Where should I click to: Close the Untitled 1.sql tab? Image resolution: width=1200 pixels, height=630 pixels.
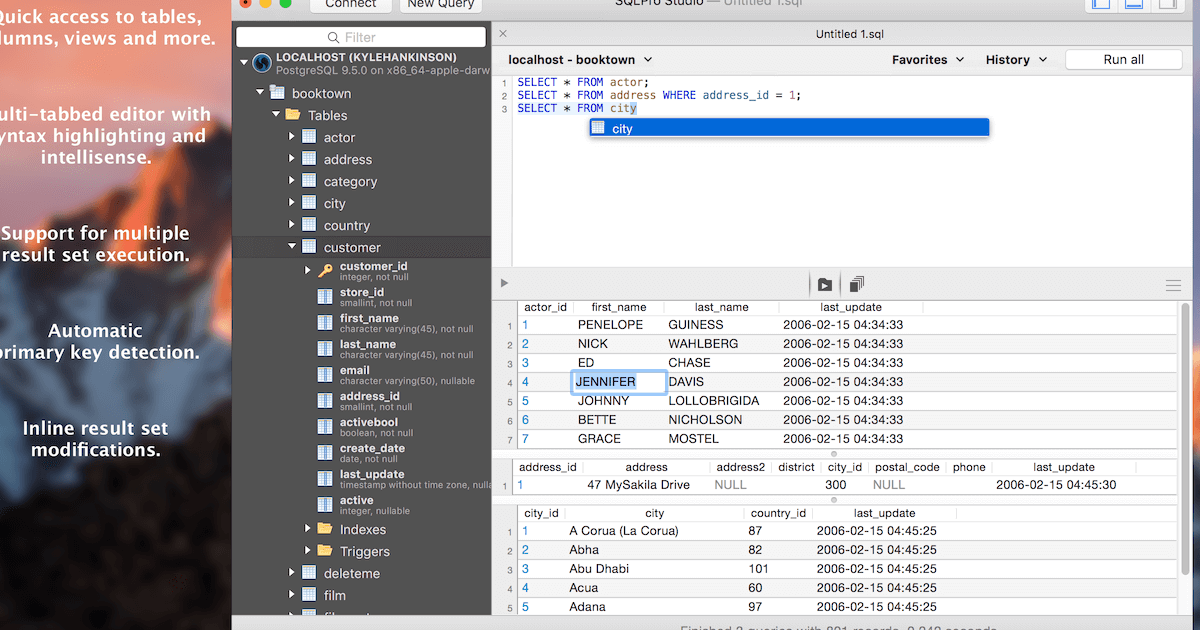[x=503, y=34]
